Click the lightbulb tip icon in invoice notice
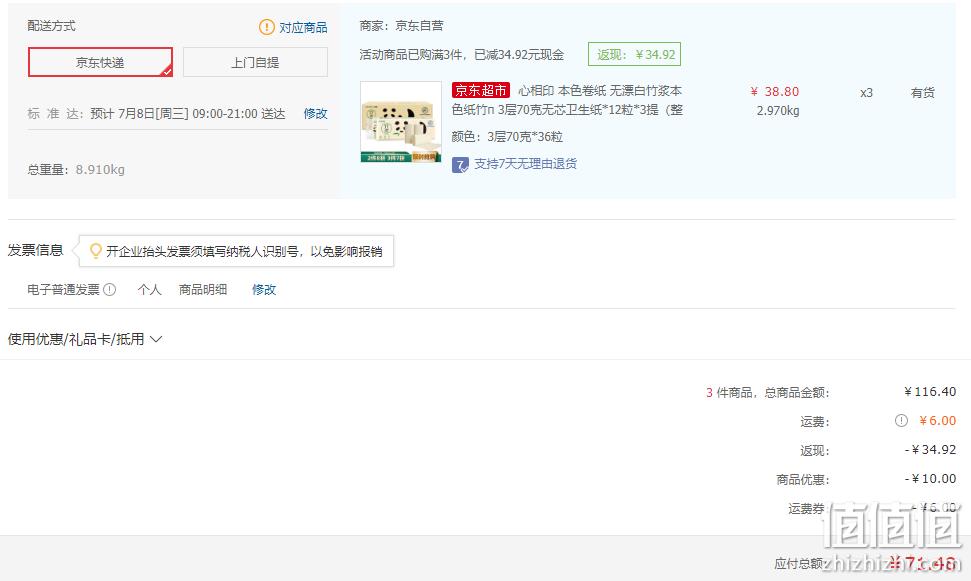Screen dimensions: 971x581 pos(95,251)
